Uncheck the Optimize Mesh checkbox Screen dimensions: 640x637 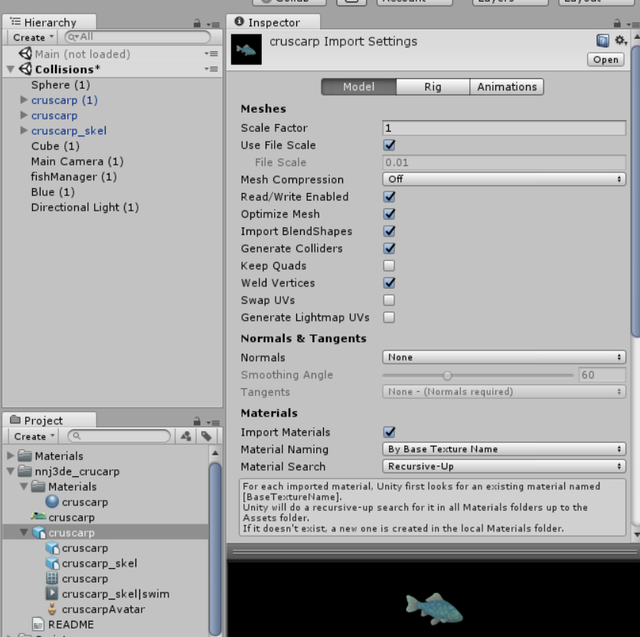point(389,214)
